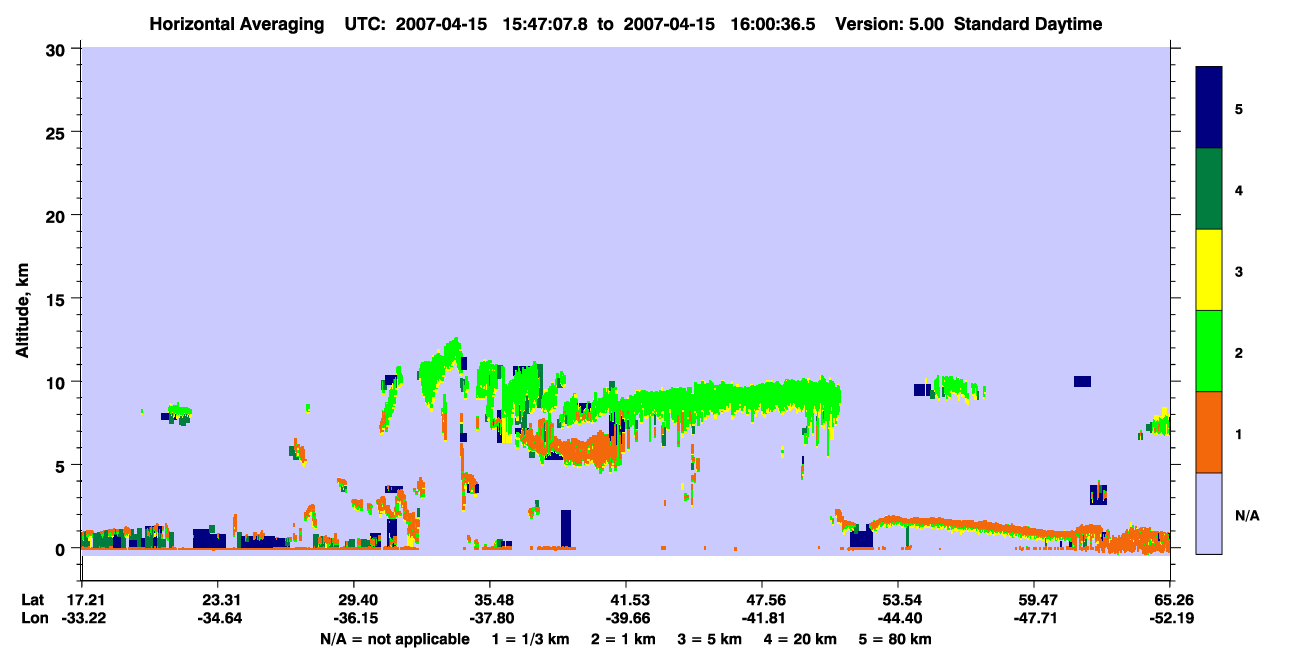The width and height of the screenshot is (1300, 667).
Task: Click the y-axis tick label 25
Action: (58, 132)
